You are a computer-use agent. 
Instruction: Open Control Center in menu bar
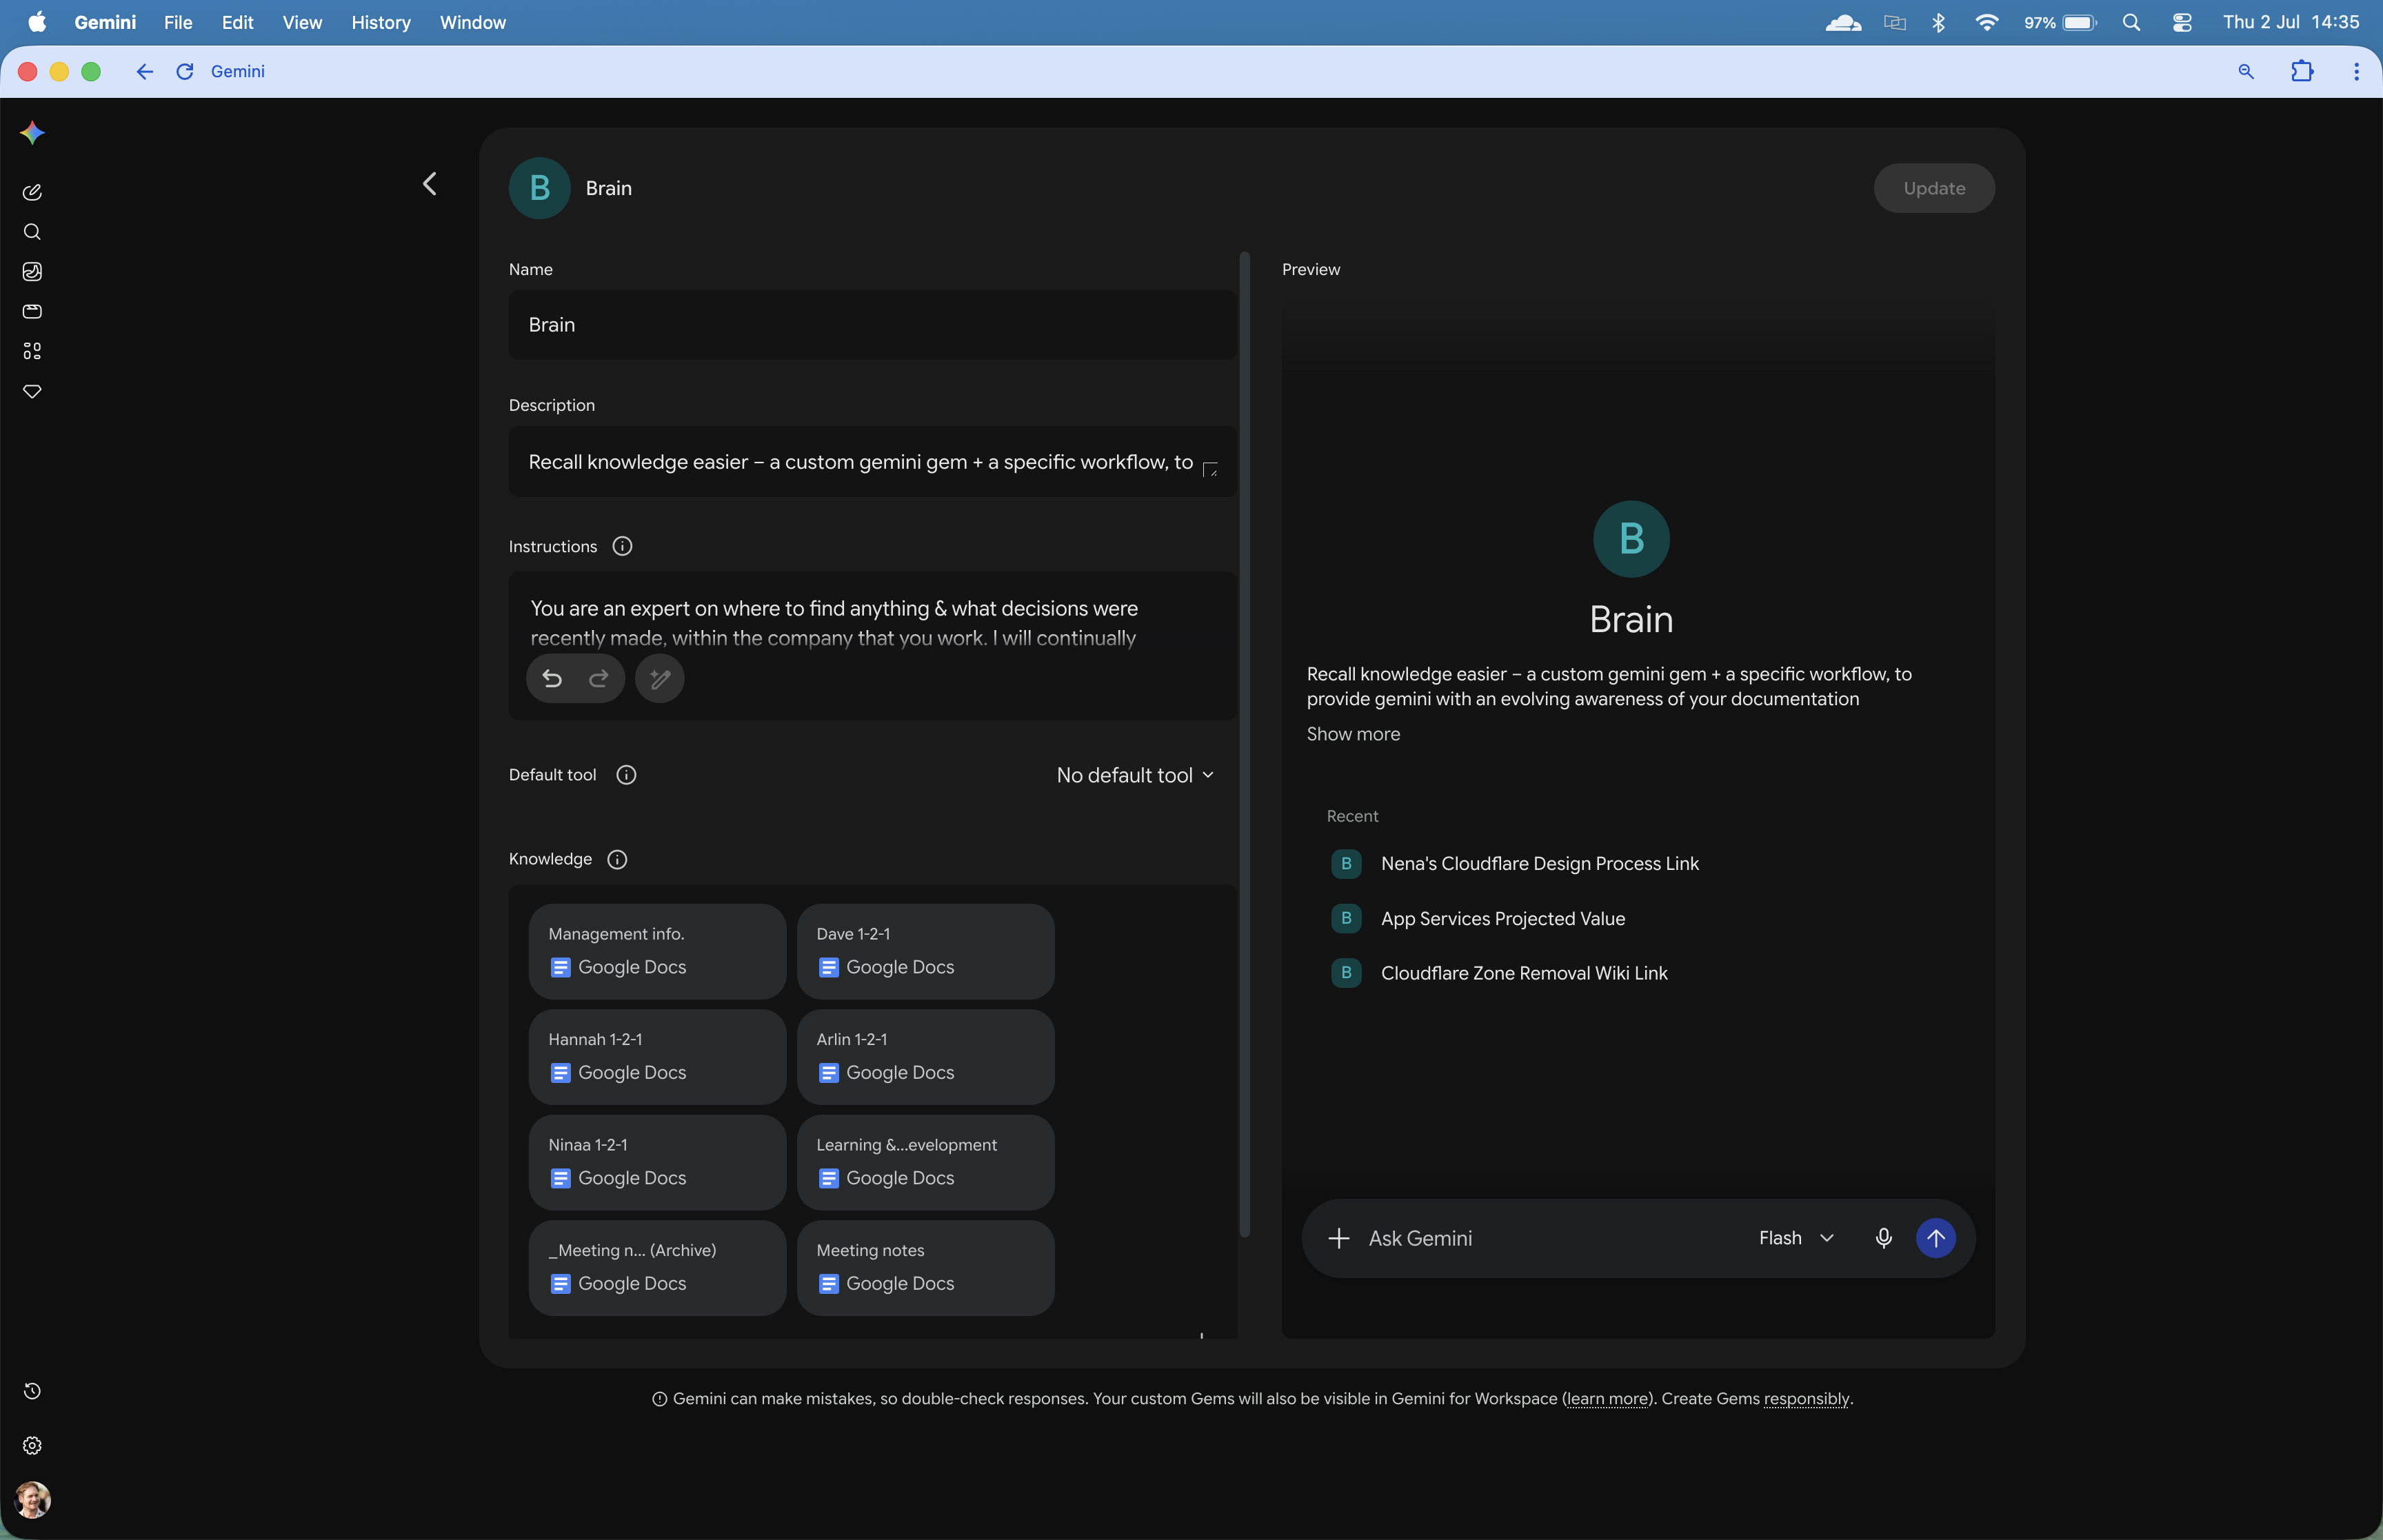(2182, 22)
